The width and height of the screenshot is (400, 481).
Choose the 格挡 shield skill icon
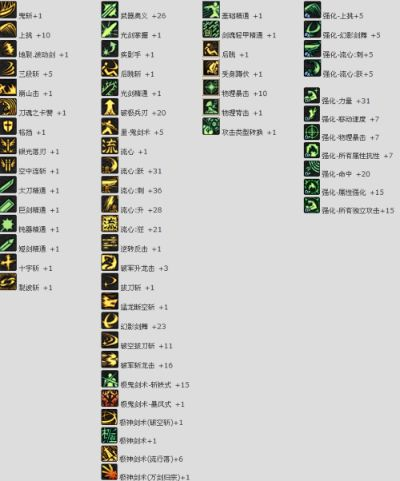pyautogui.click(x=8, y=127)
